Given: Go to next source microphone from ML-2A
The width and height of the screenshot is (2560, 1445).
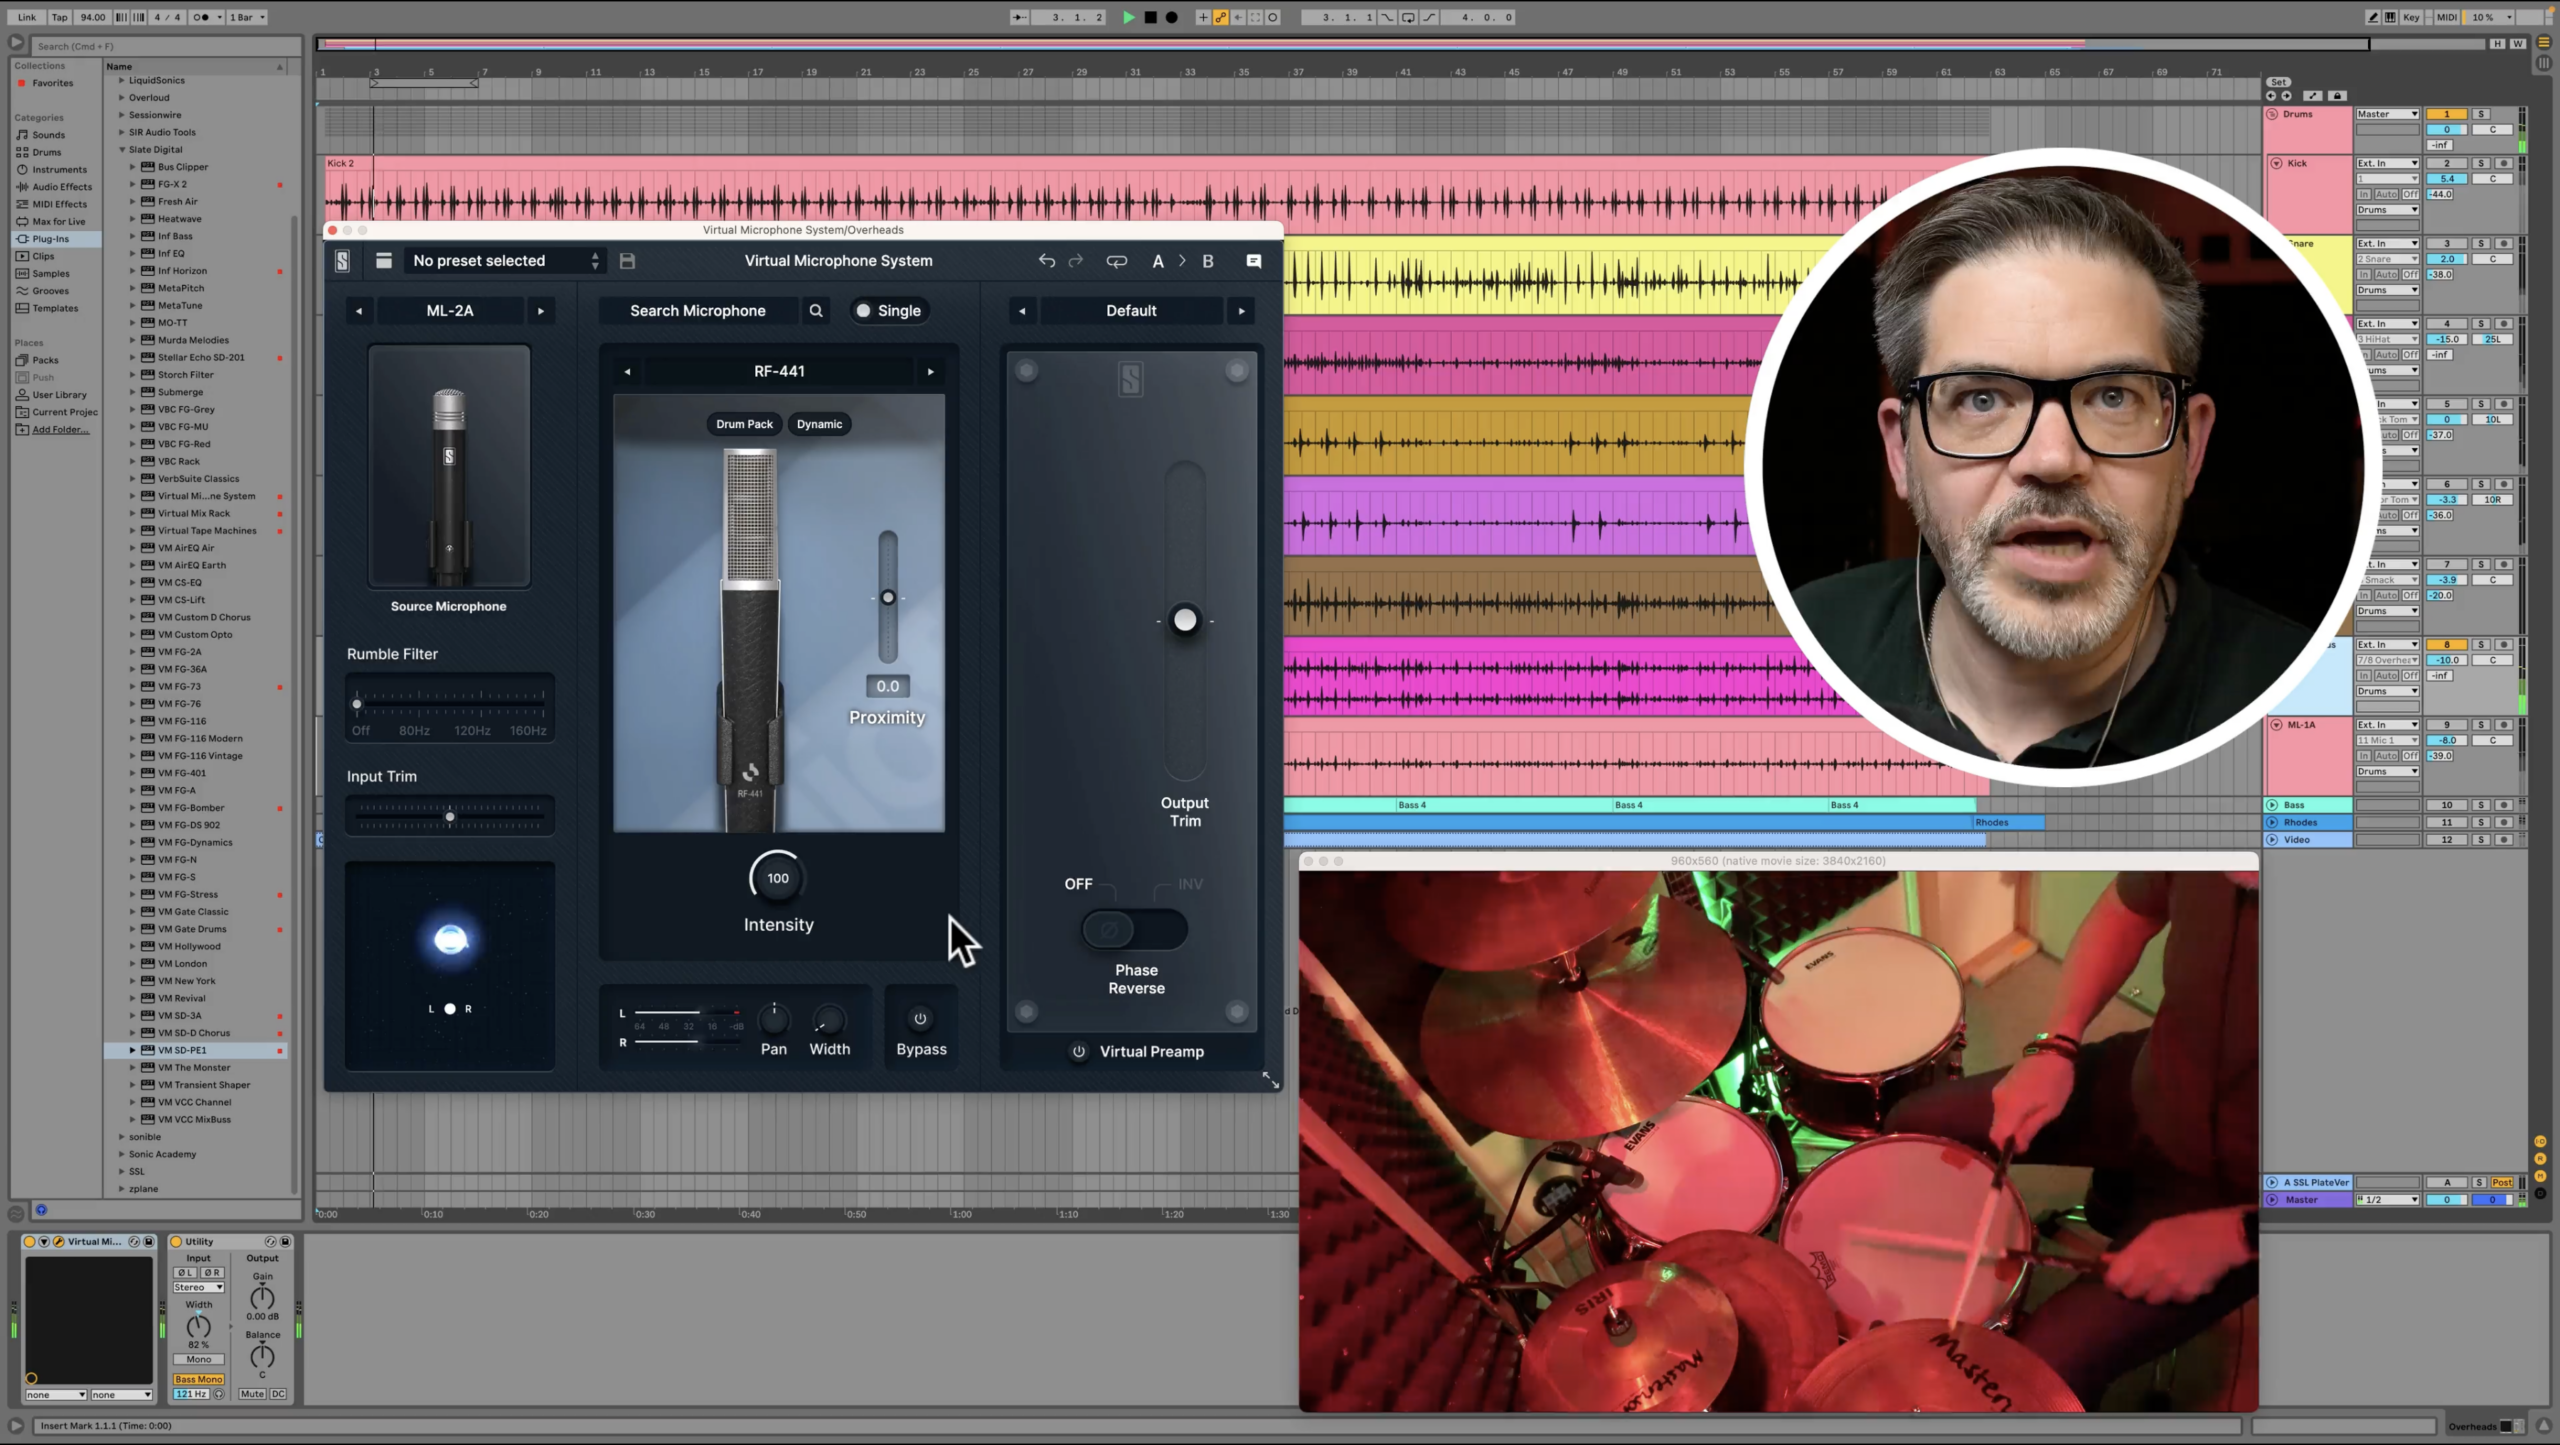Looking at the screenshot, I should (541, 311).
